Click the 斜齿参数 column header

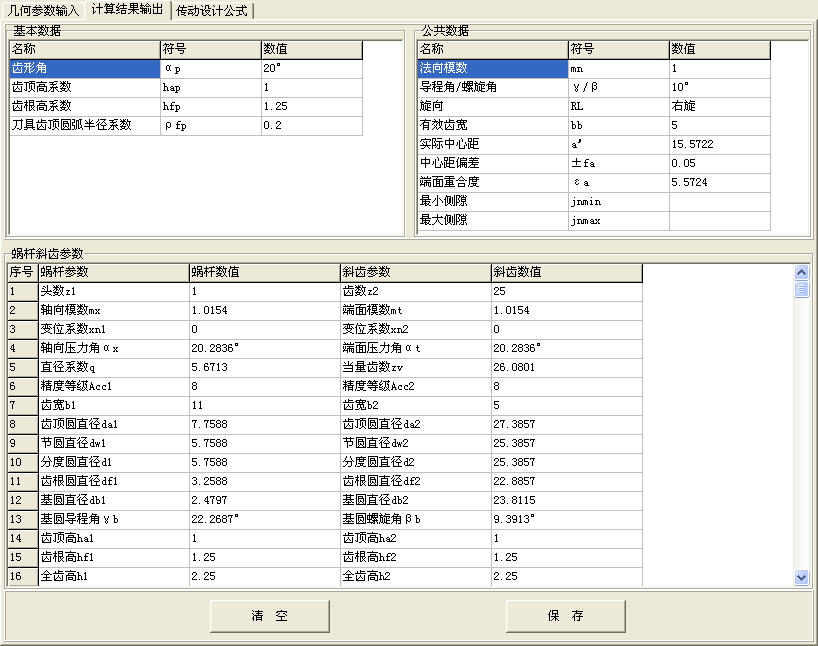tap(416, 272)
